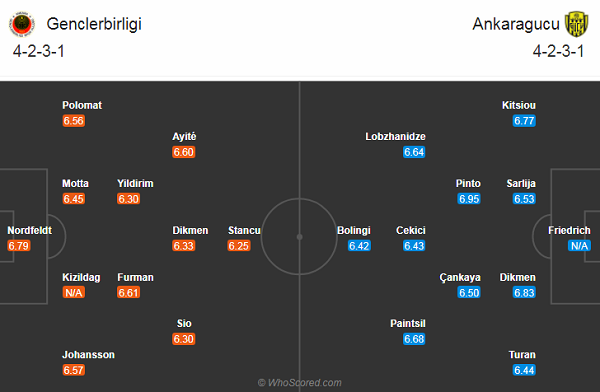The width and height of the screenshot is (600, 392).
Task: Click player name Lobzhanidze
Action: 395,137
